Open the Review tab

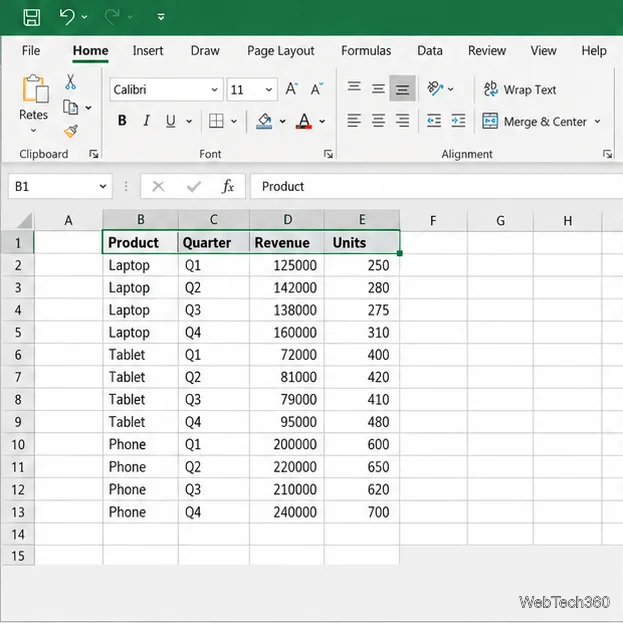click(x=487, y=50)
